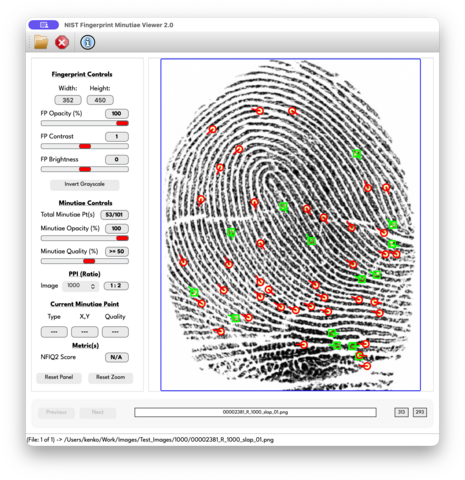Click the red X close-file icon
The width and height of the screenshot is (465, 480).
pos(62,43)
